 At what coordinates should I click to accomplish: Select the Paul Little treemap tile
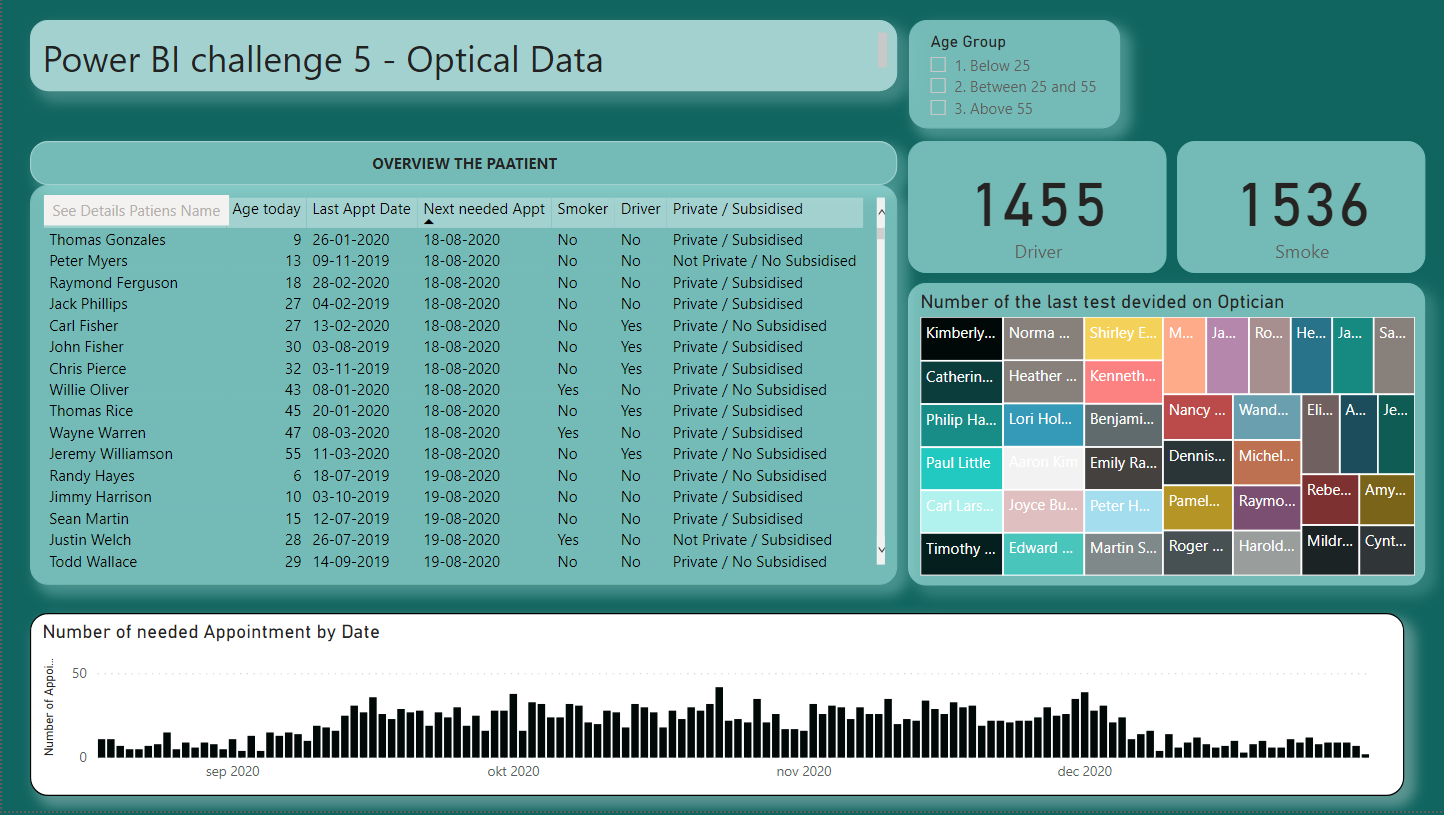coord(961,468)
